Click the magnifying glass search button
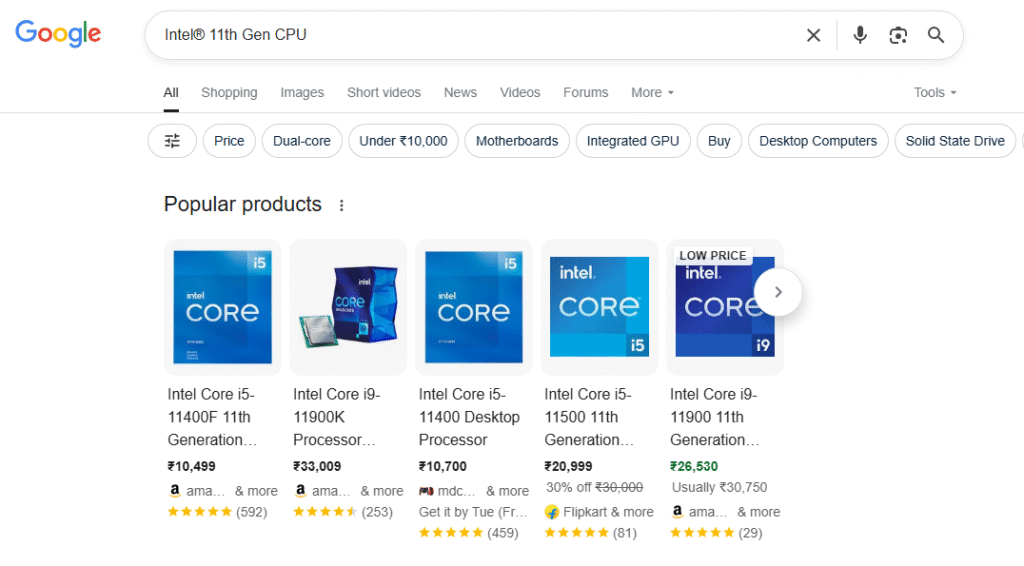1024x566 pixels. pos(936,36)
